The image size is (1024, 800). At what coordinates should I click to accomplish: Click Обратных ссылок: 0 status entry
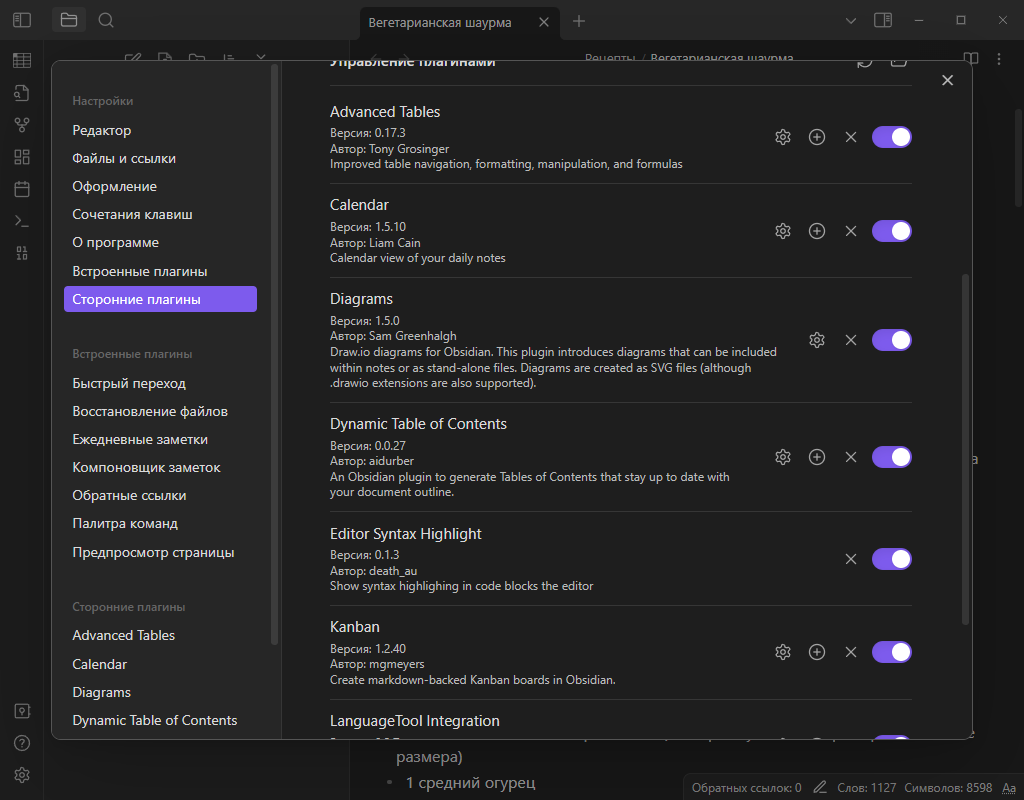[746, 788]
